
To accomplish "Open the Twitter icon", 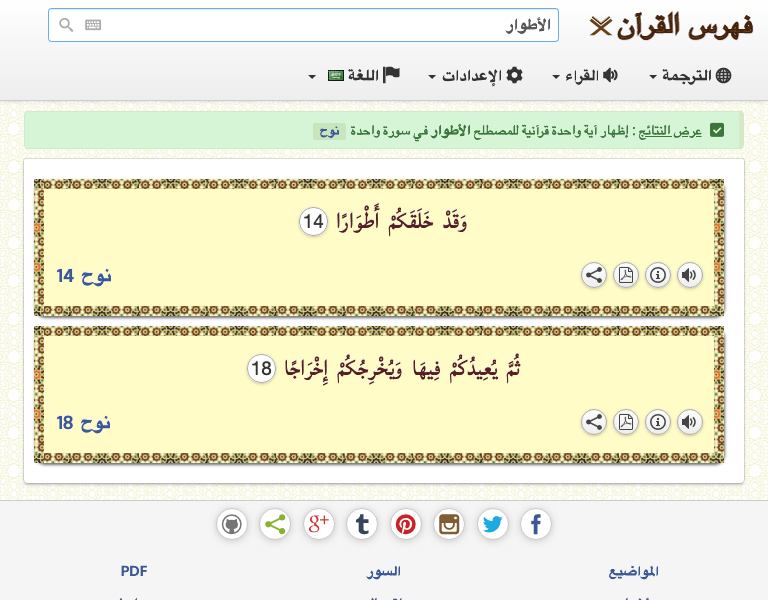I will [x=493, y=525].
